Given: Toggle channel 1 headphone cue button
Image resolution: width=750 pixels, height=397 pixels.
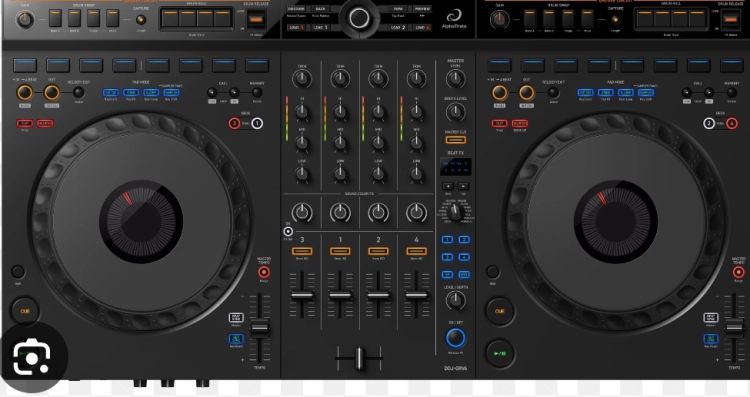Looking at the screenshot, I should coord(340,251).
